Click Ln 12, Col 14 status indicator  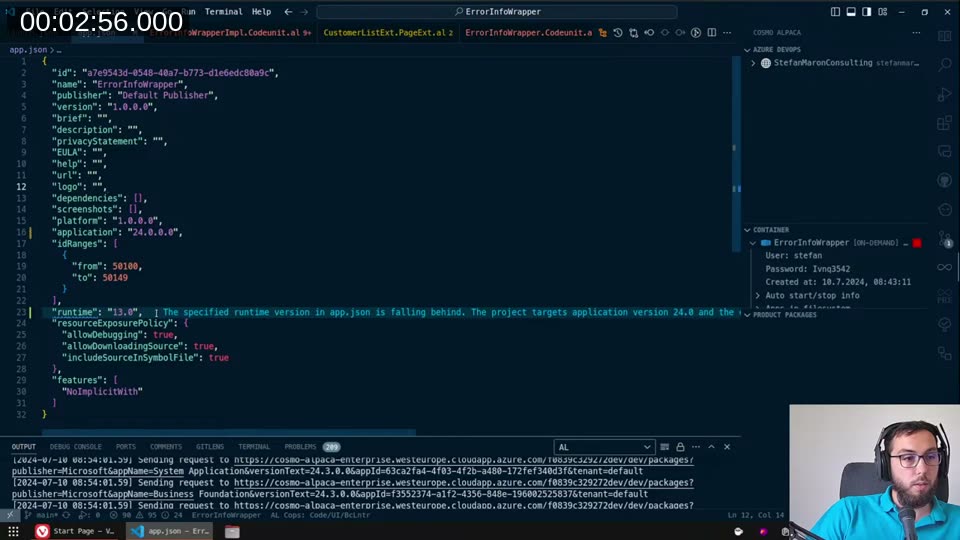point(756,516)
